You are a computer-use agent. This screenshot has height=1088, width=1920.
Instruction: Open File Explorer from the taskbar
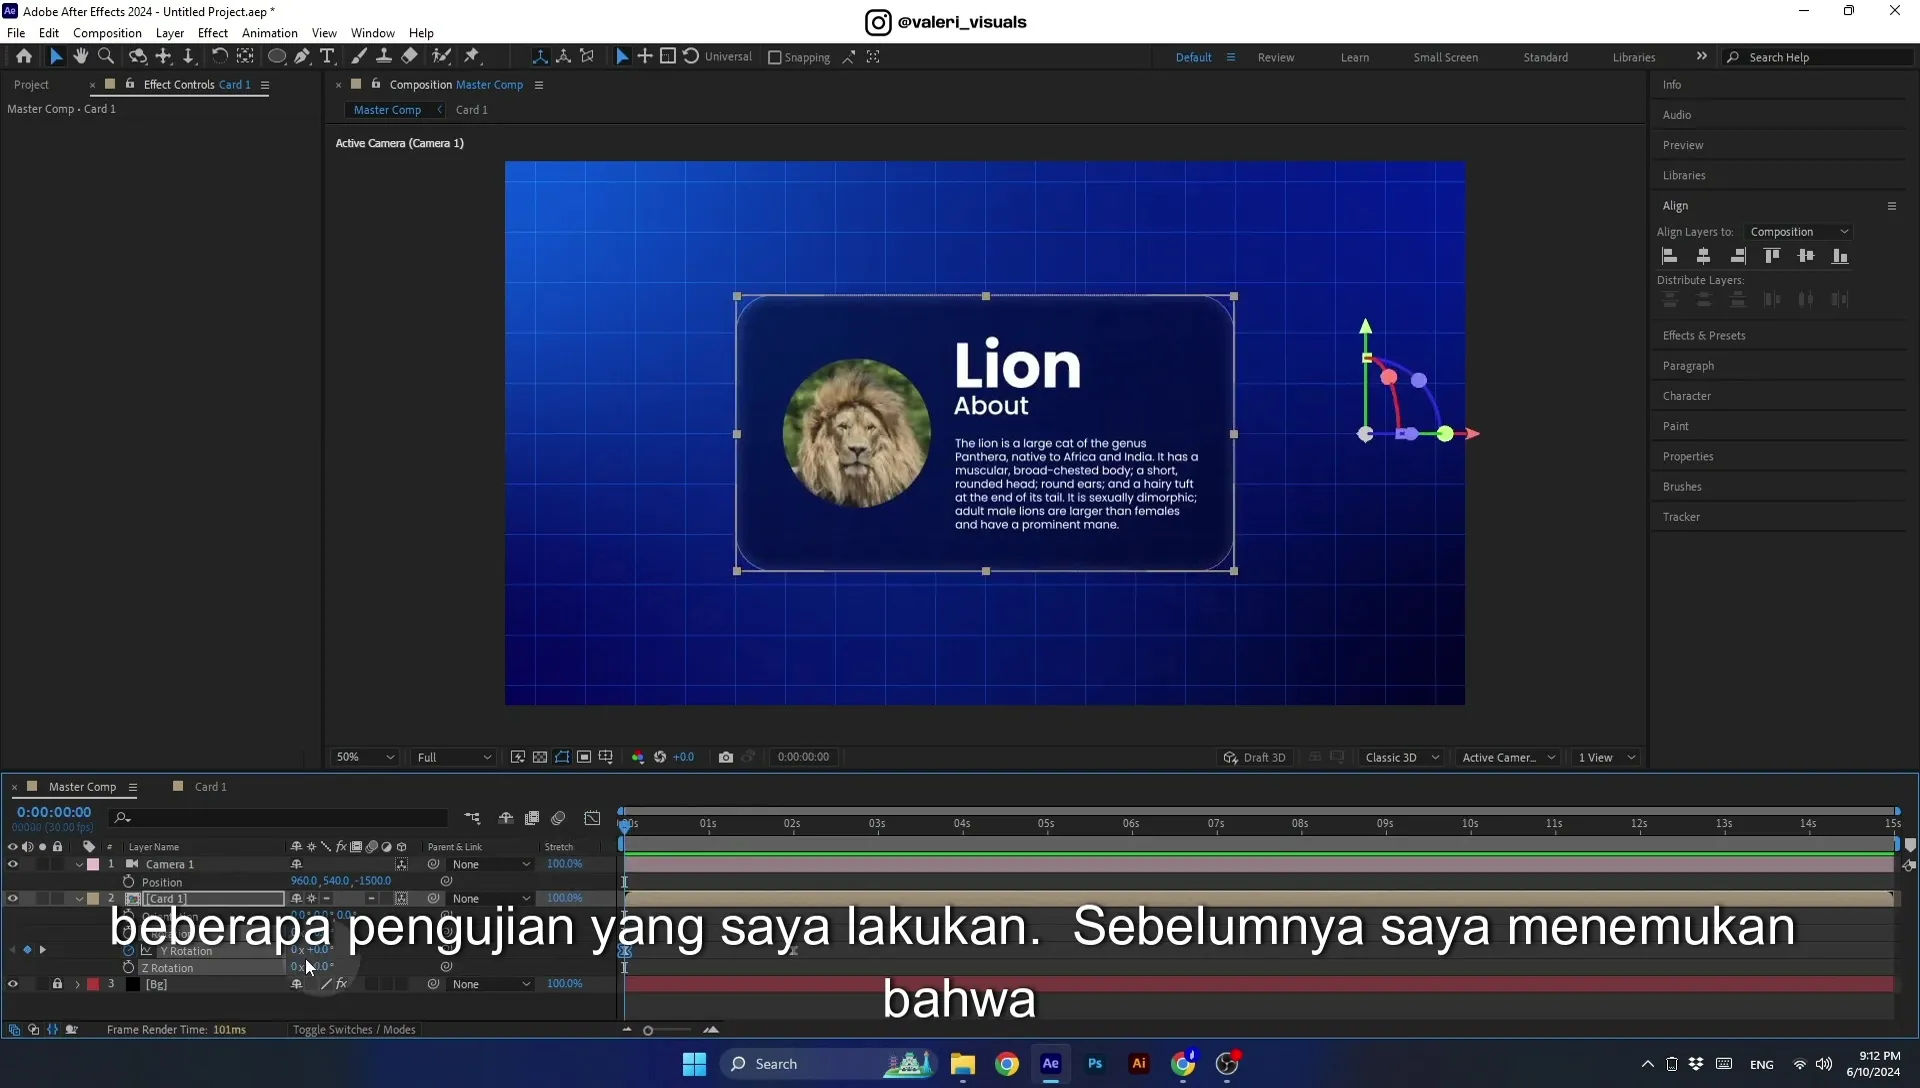(x=963, y=1064)
